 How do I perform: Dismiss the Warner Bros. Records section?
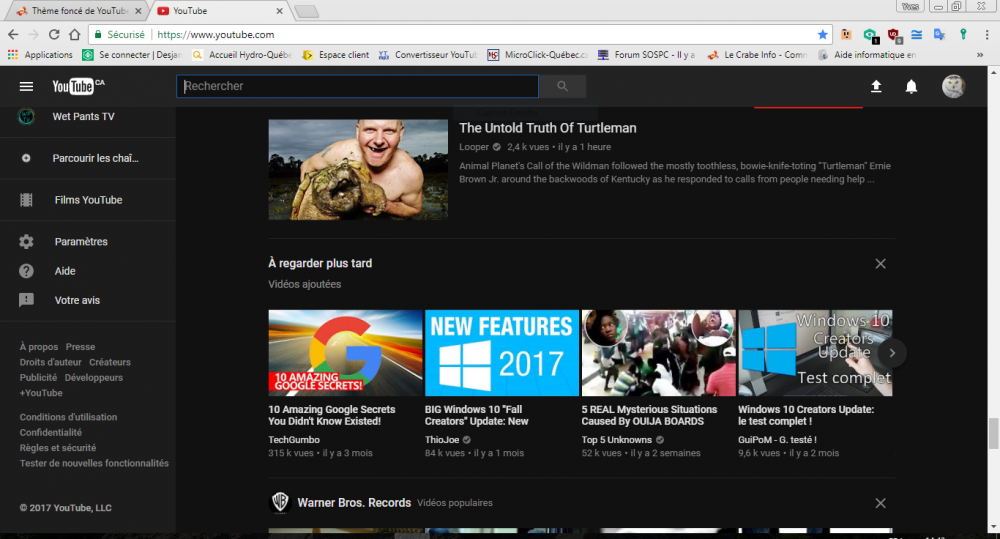pyautogui.click(x=880, y=503)
